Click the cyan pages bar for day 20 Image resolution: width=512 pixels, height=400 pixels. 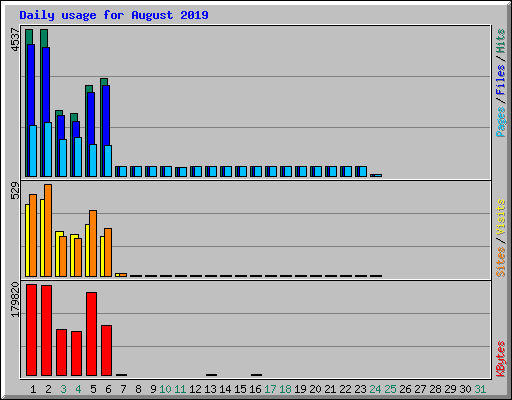tap(318, 171)
